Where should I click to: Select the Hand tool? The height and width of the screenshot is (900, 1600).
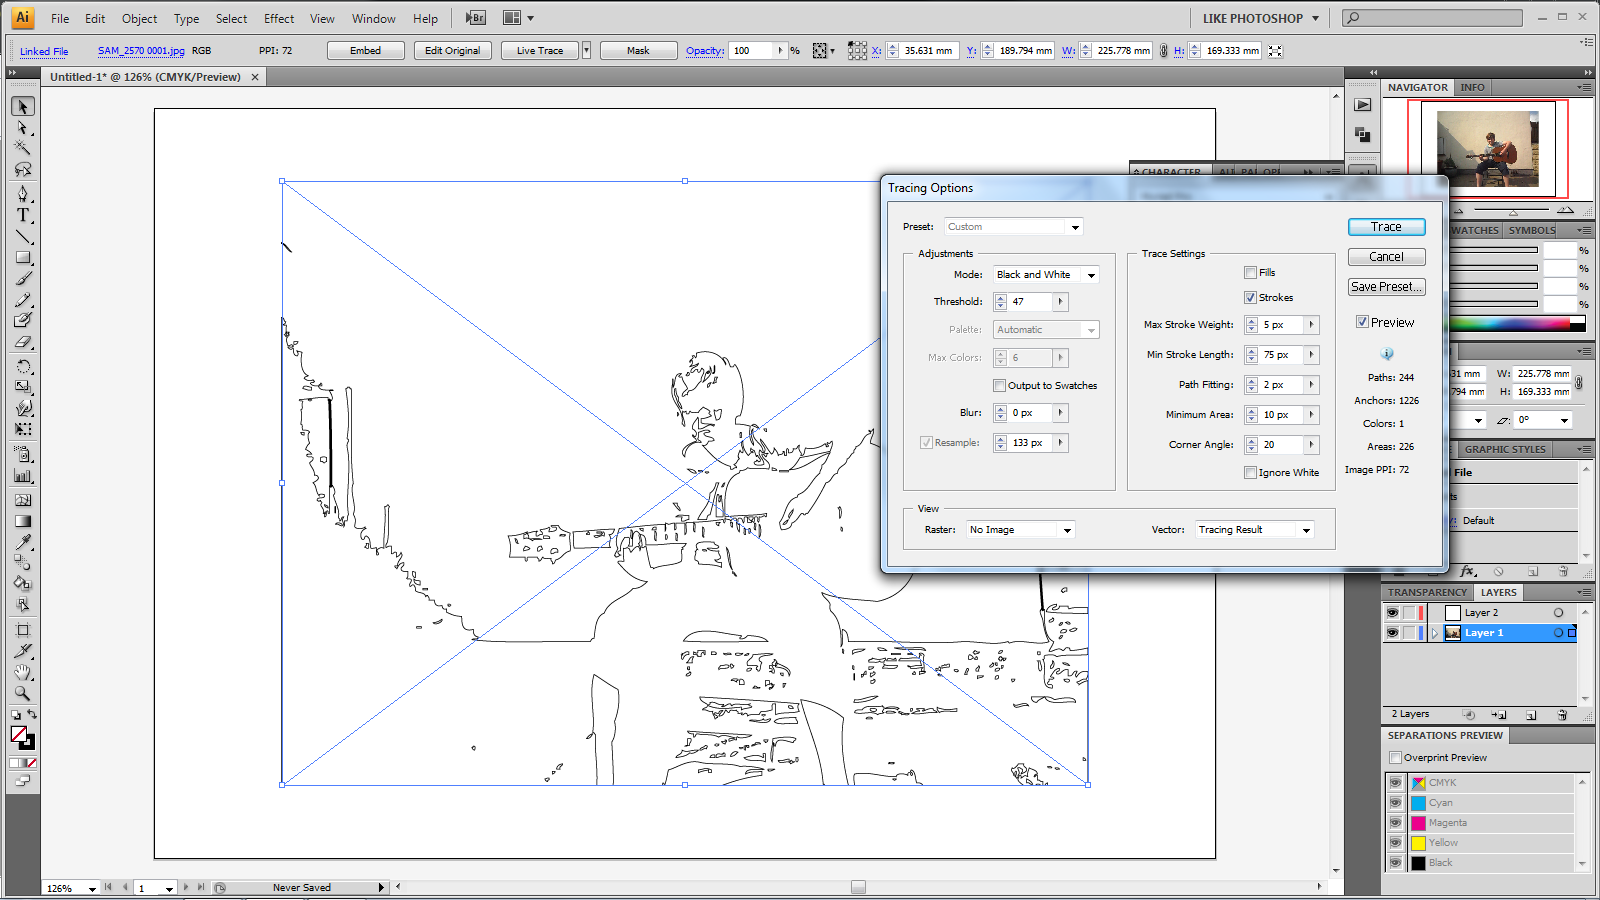coord(22,670)
